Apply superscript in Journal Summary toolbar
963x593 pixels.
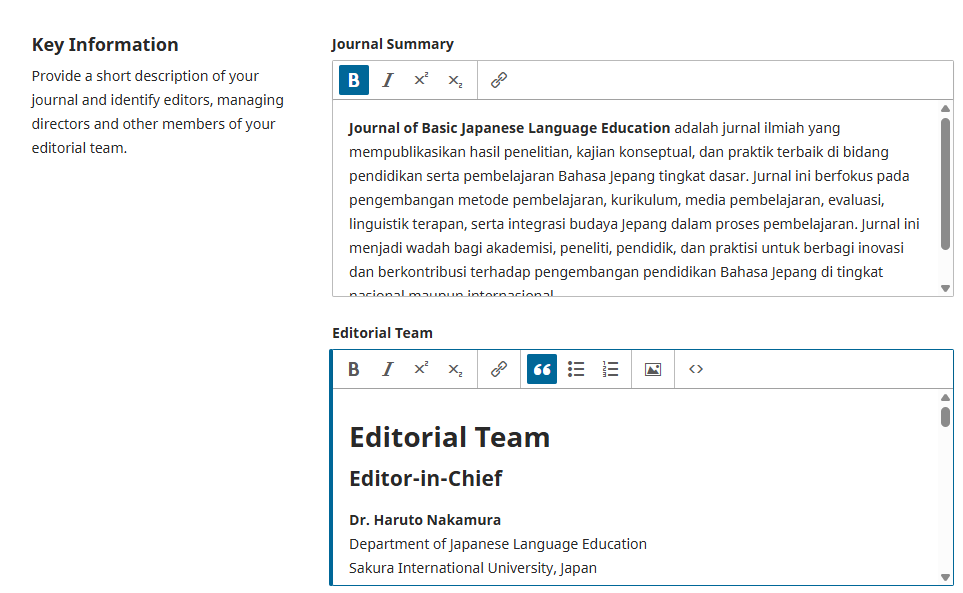(421, 80)
